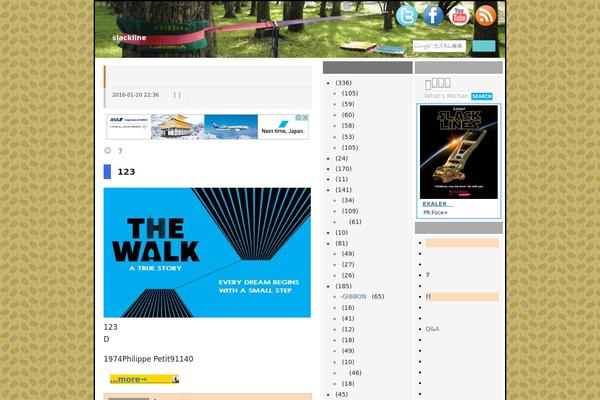Open the Slack Lines ratchet ad image
The width and height of the screenshot is (600, 400).
click(459, 152)
